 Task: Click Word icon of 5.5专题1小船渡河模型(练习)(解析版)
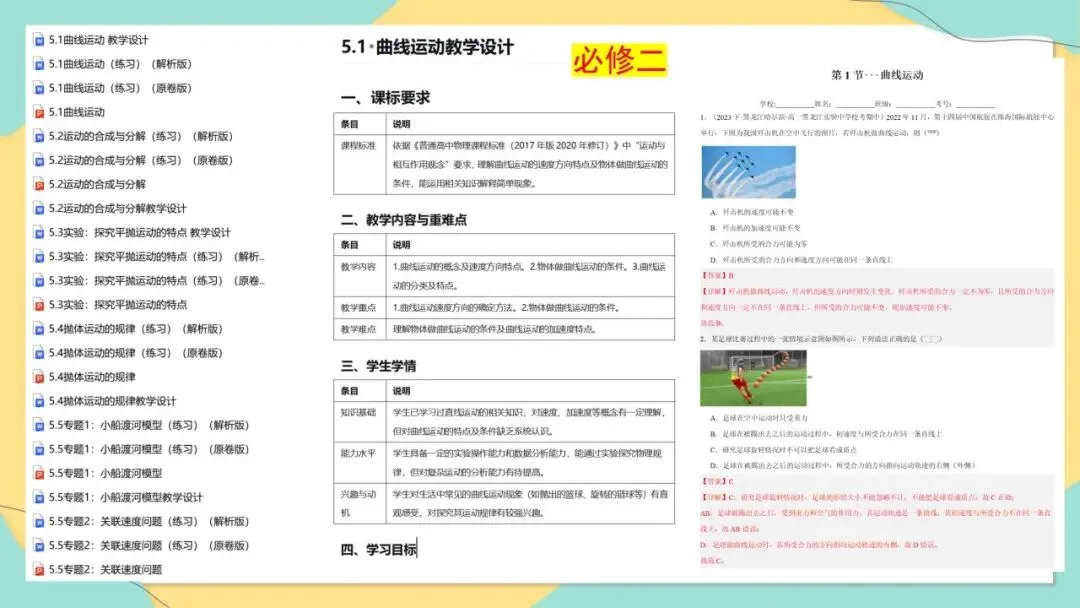pyautogui.click(x=39, y=426)
